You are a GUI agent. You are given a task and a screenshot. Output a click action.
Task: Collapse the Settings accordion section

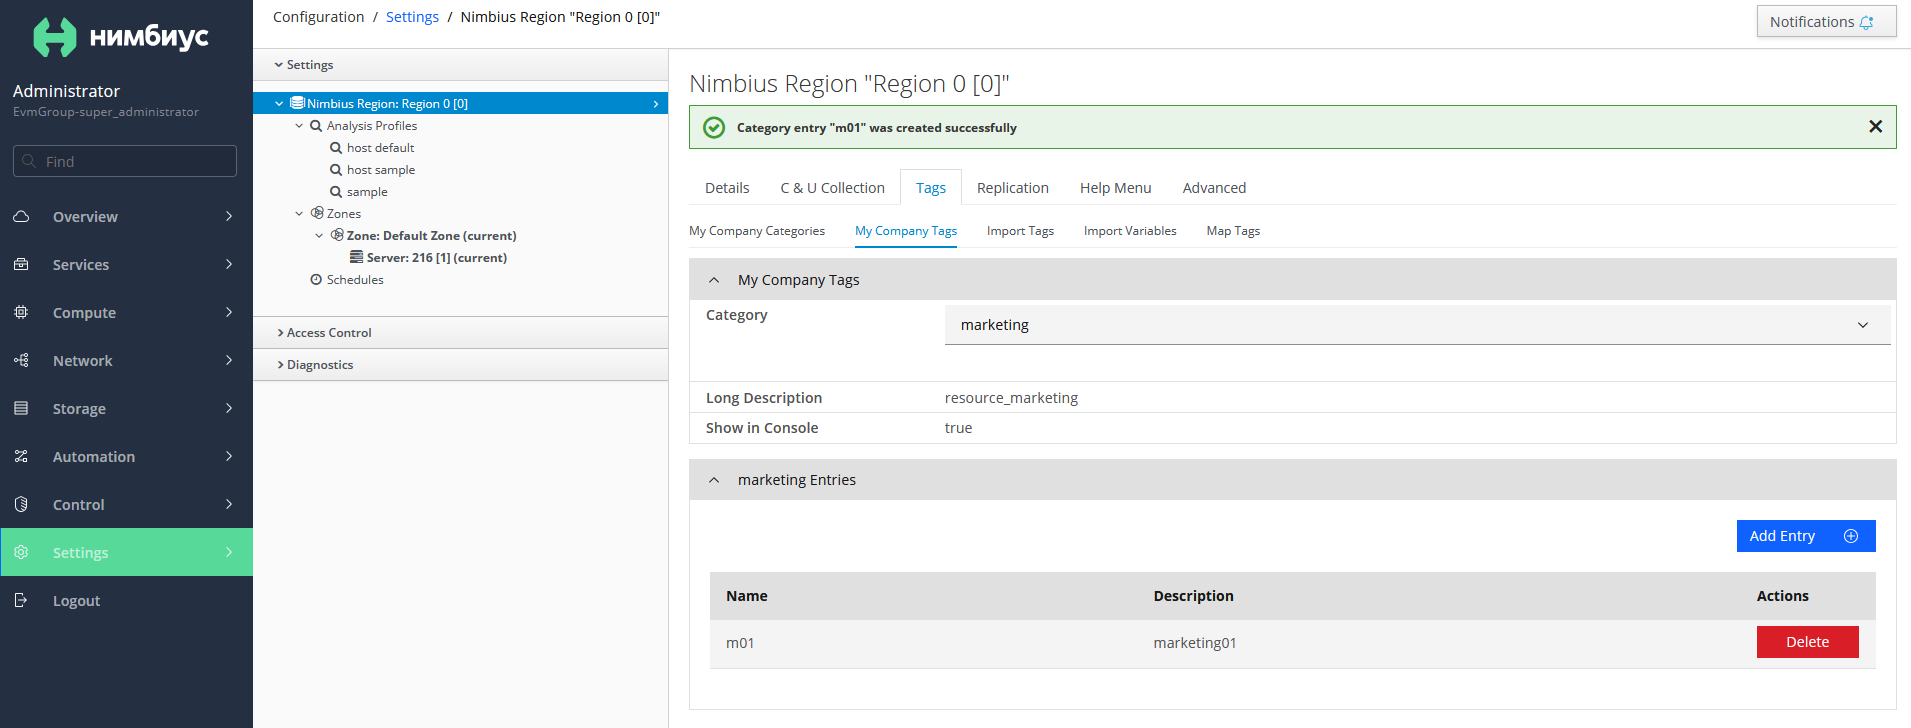461,65
